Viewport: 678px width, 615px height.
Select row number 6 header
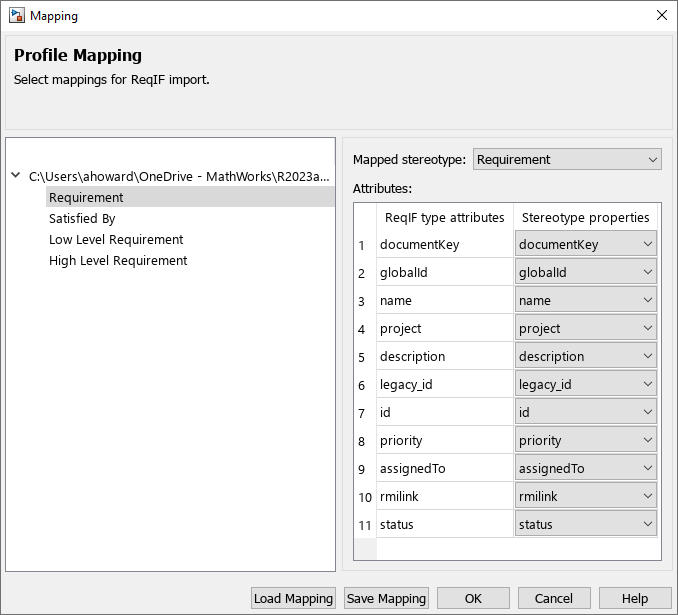[365, 385]
